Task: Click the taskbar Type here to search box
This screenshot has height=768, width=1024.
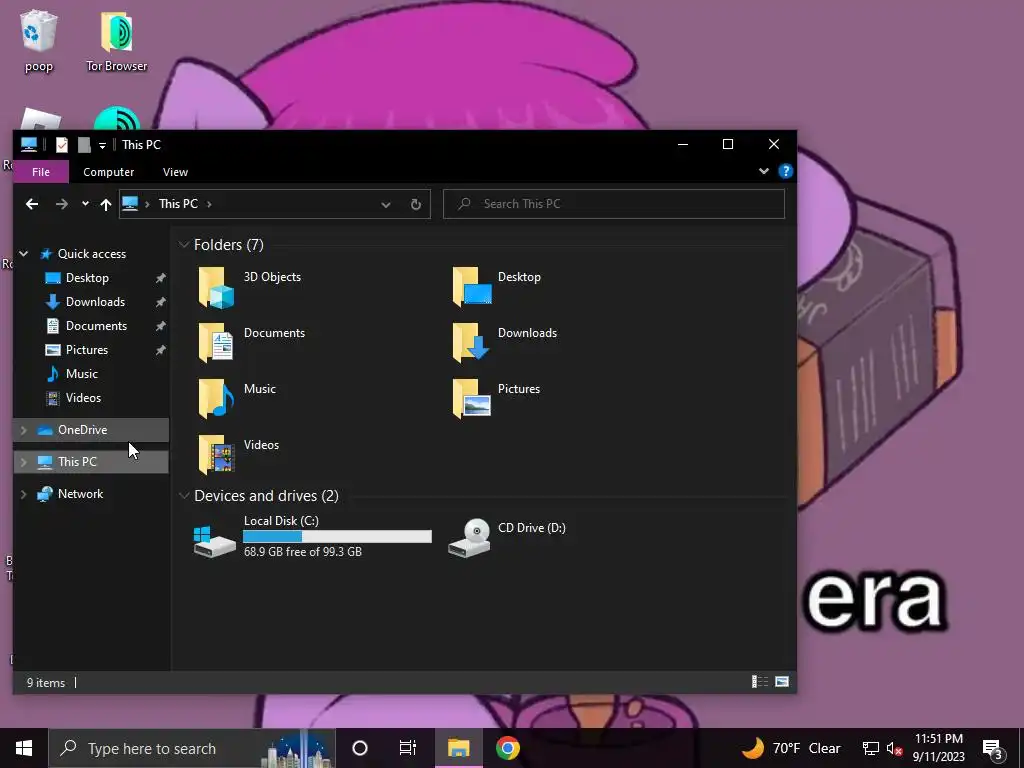Action: (192, 748)
